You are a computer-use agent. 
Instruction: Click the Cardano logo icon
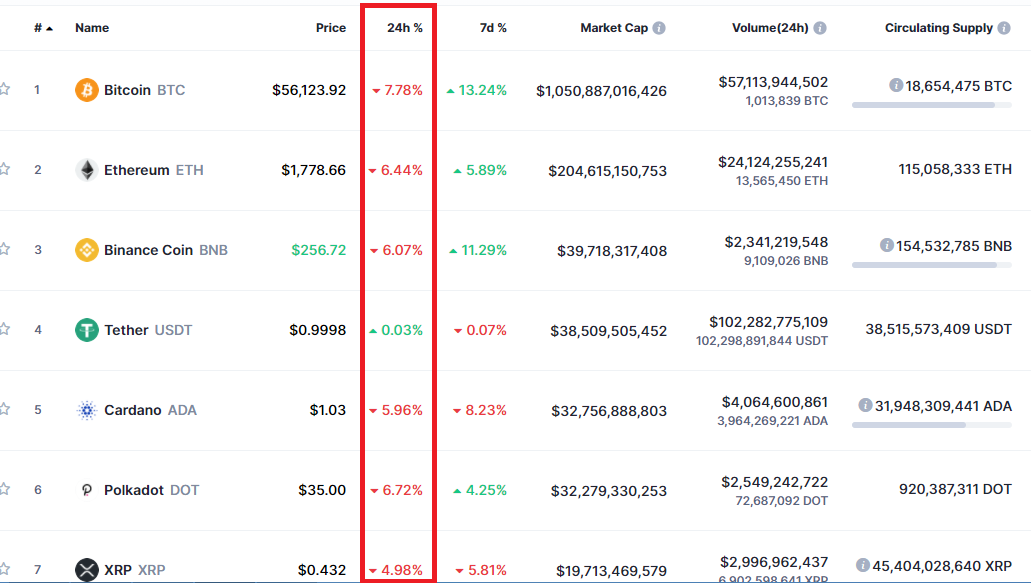(87, 410)
